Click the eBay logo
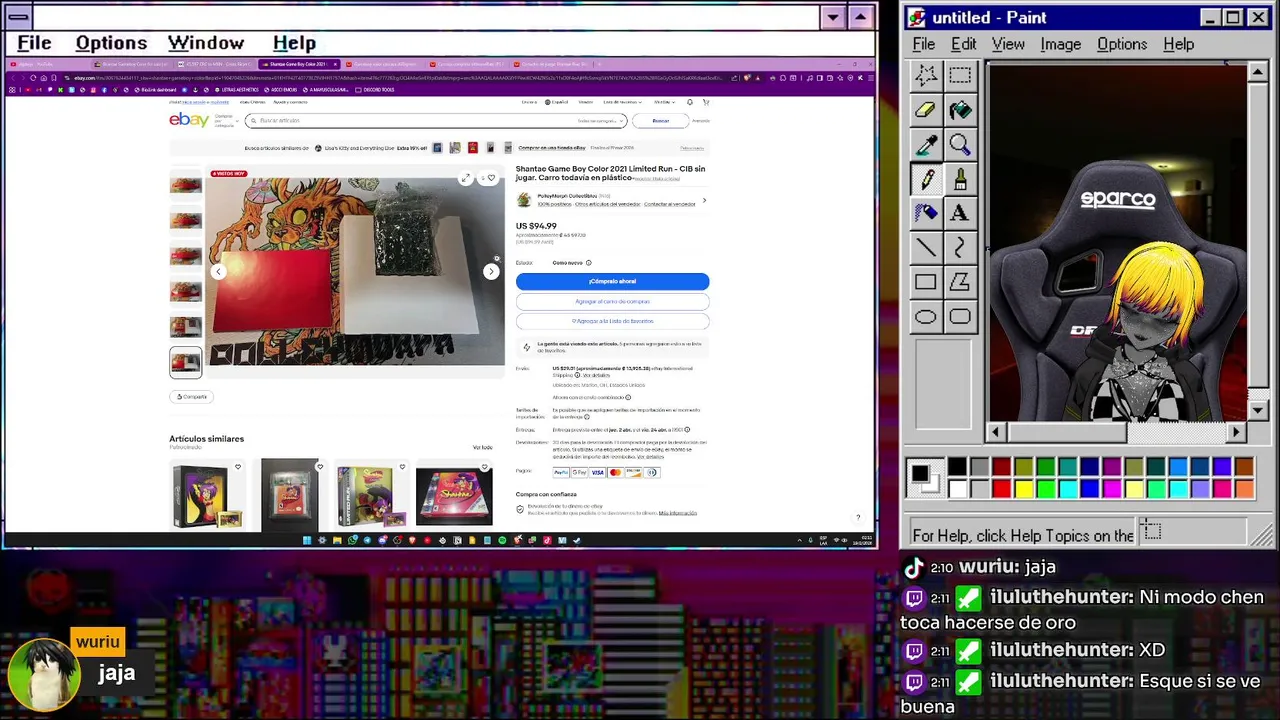1280x720 pixels. click(x=188, y=120)
